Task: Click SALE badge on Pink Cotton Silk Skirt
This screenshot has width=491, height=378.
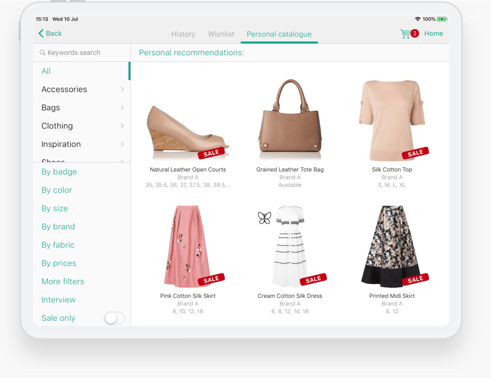Action: point(211,279)
